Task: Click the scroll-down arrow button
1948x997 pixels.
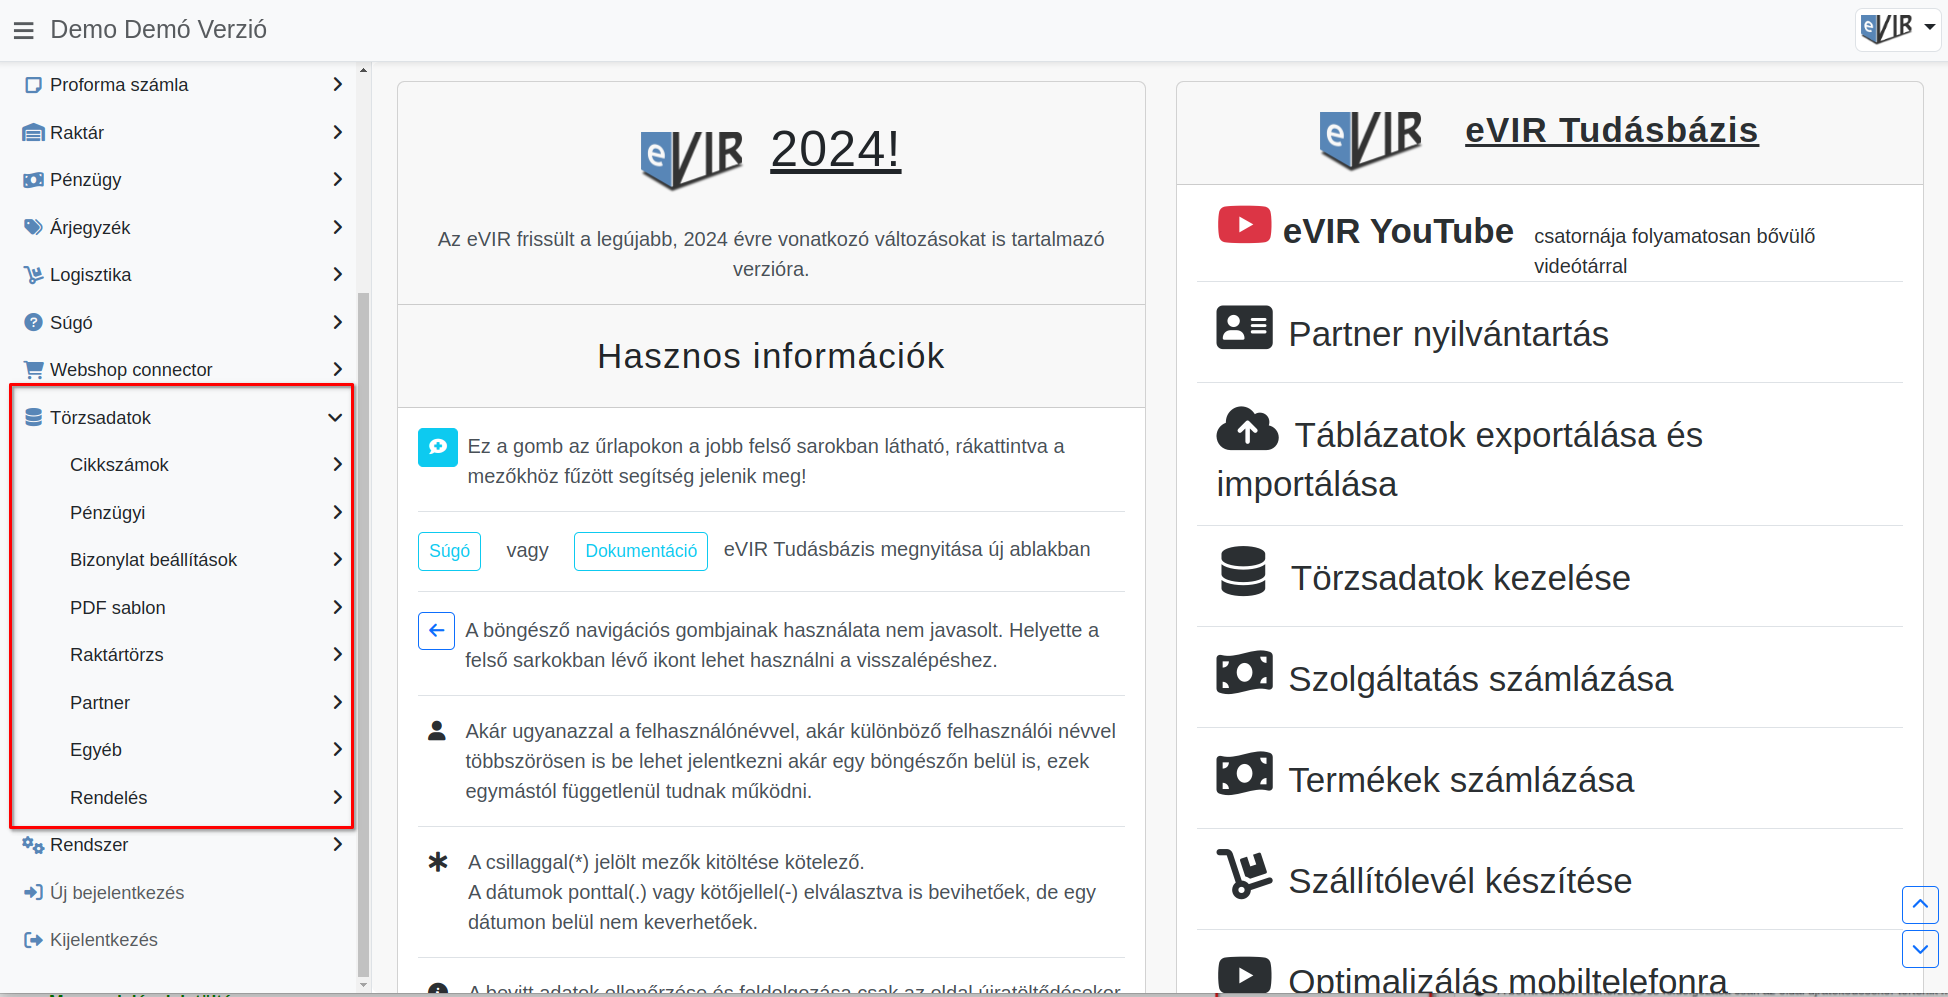Action: [1920, 949]
